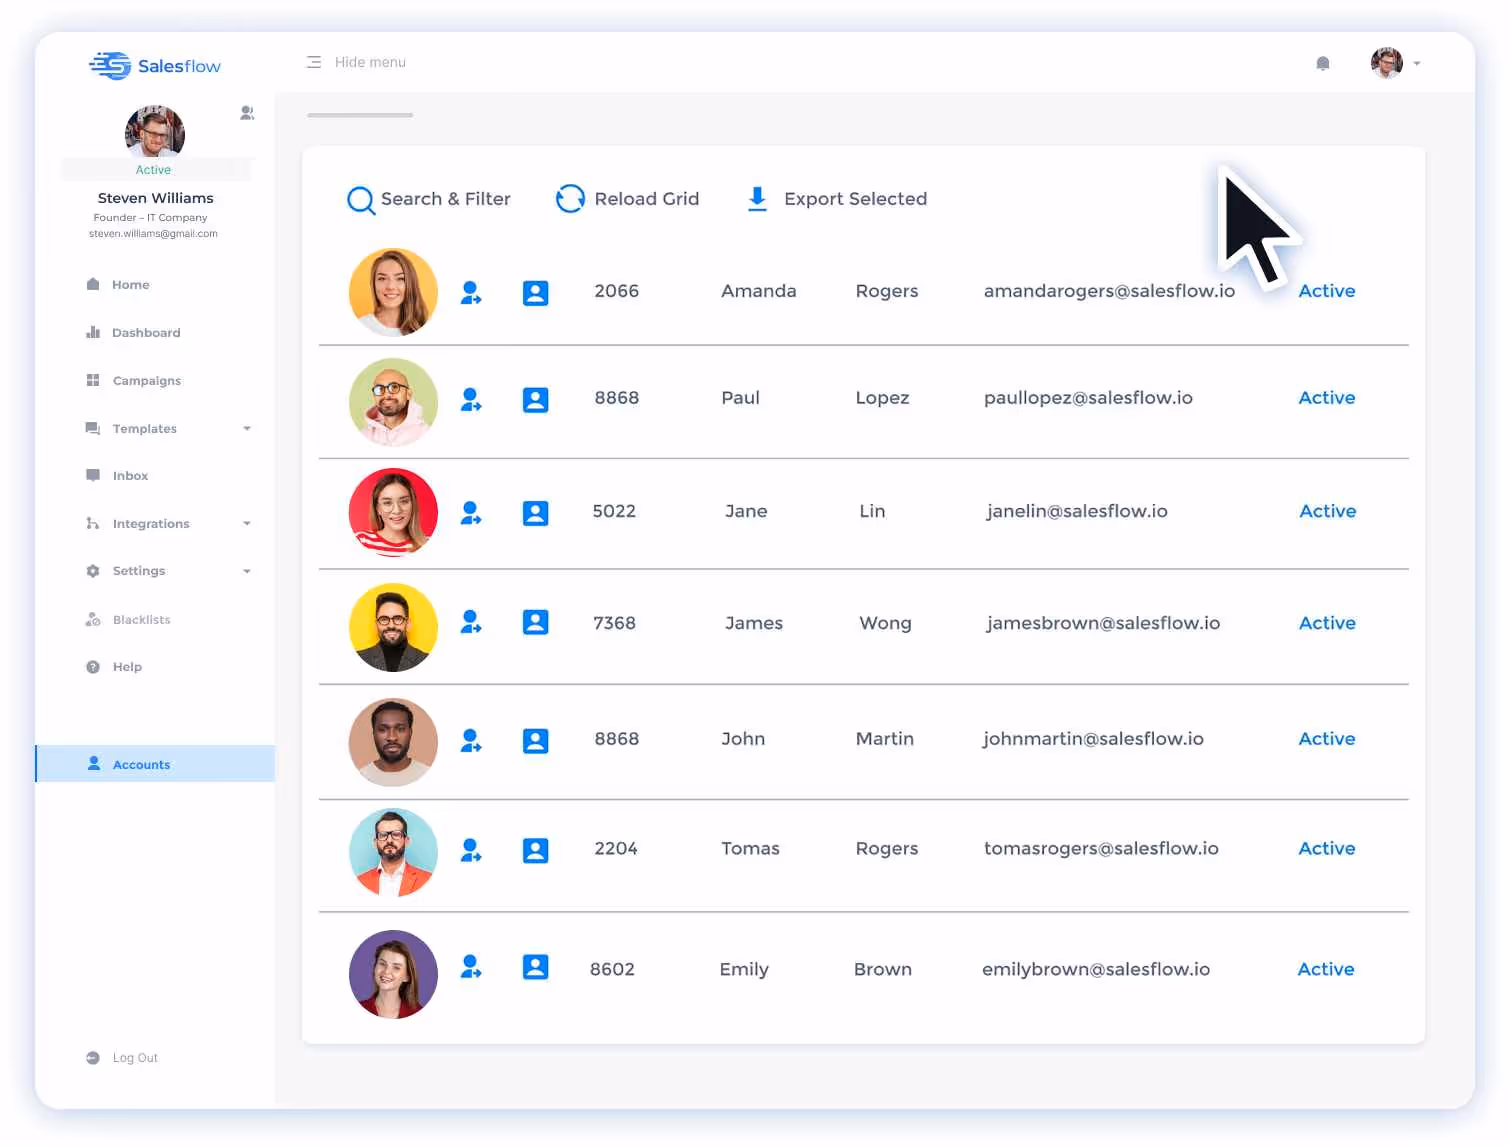Open the Blacklists sidebar icon
1510x1146 pixels.
click(x=92, y=619)
